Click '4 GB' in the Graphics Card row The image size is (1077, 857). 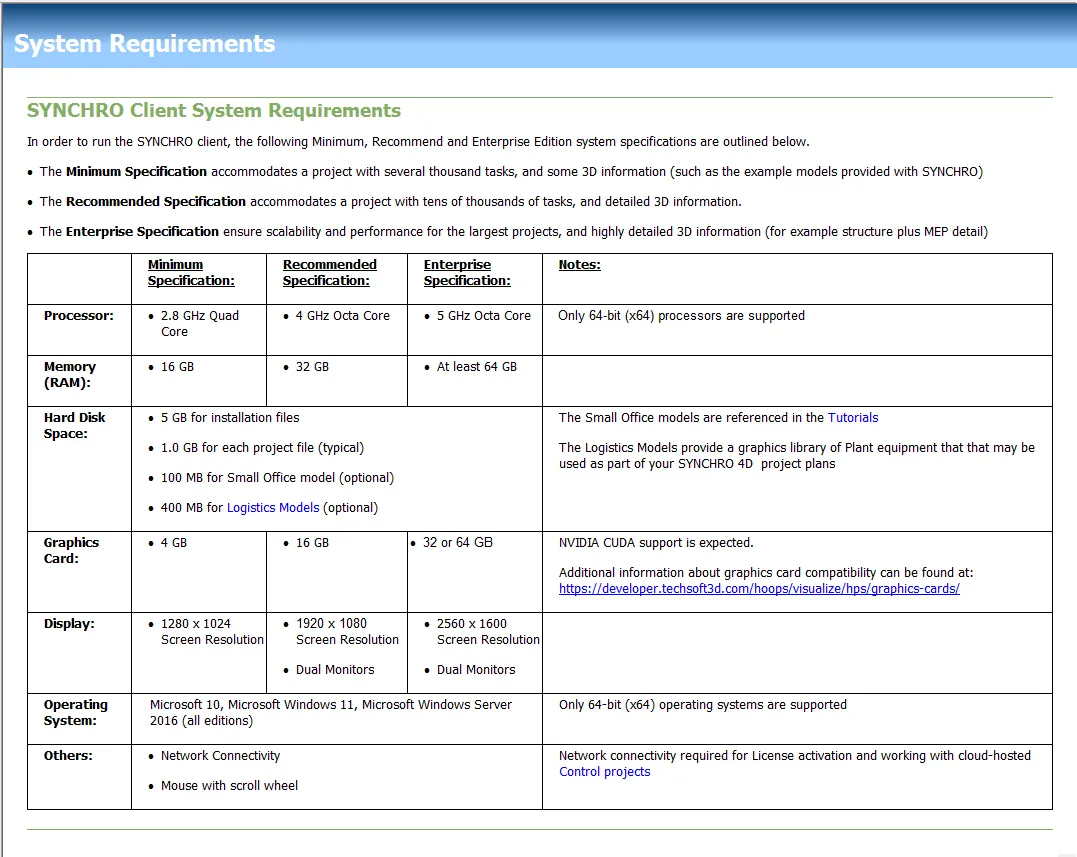[174, 542]
